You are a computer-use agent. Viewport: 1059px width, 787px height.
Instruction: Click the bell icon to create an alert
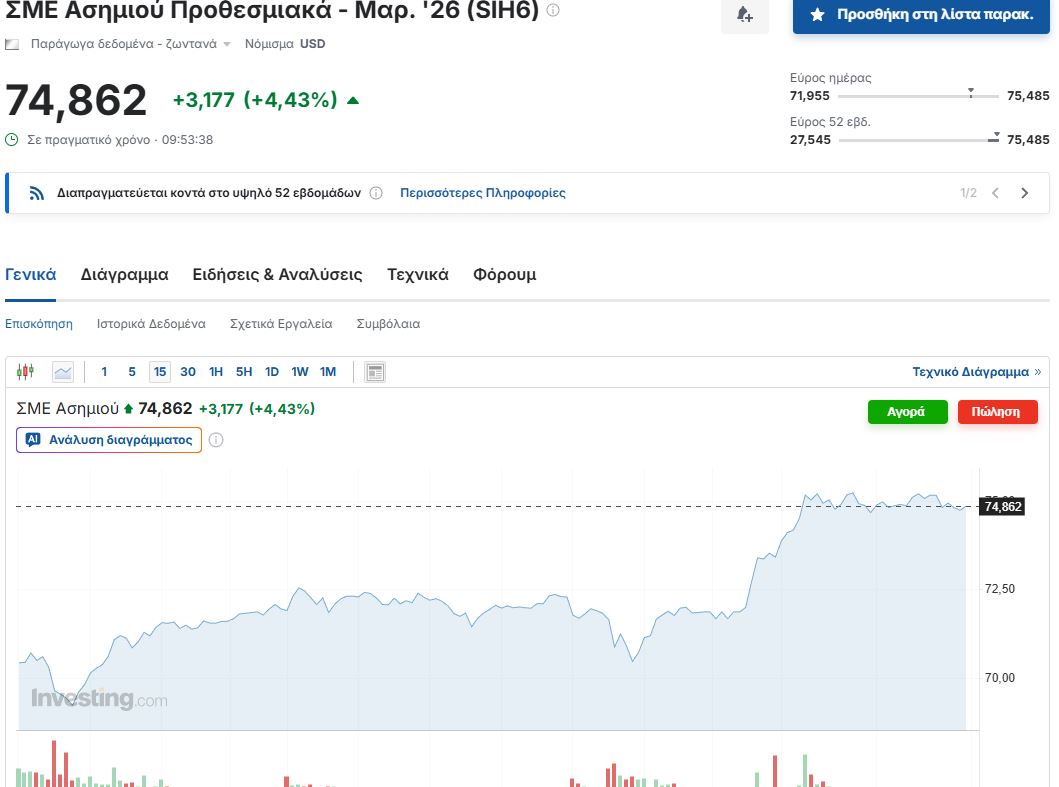pos(744,15)
